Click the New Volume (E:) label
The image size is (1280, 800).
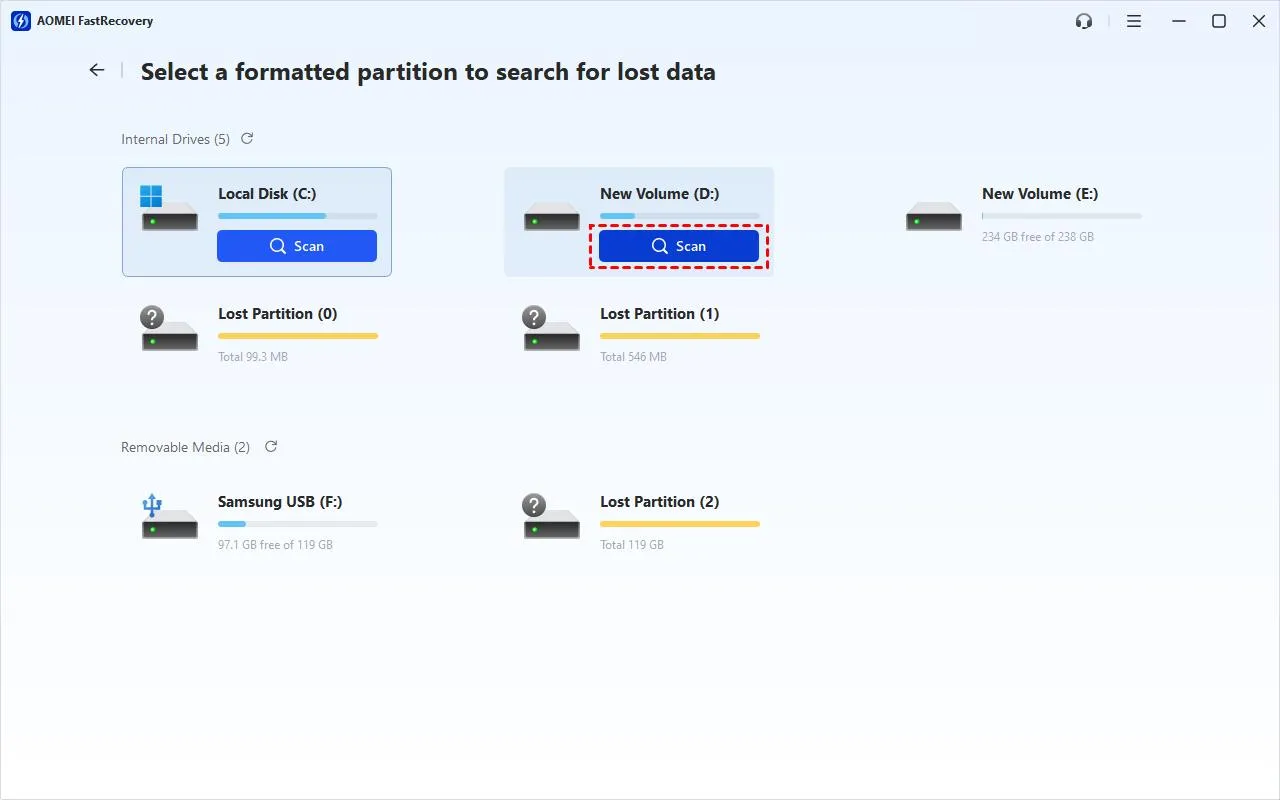1040,194
